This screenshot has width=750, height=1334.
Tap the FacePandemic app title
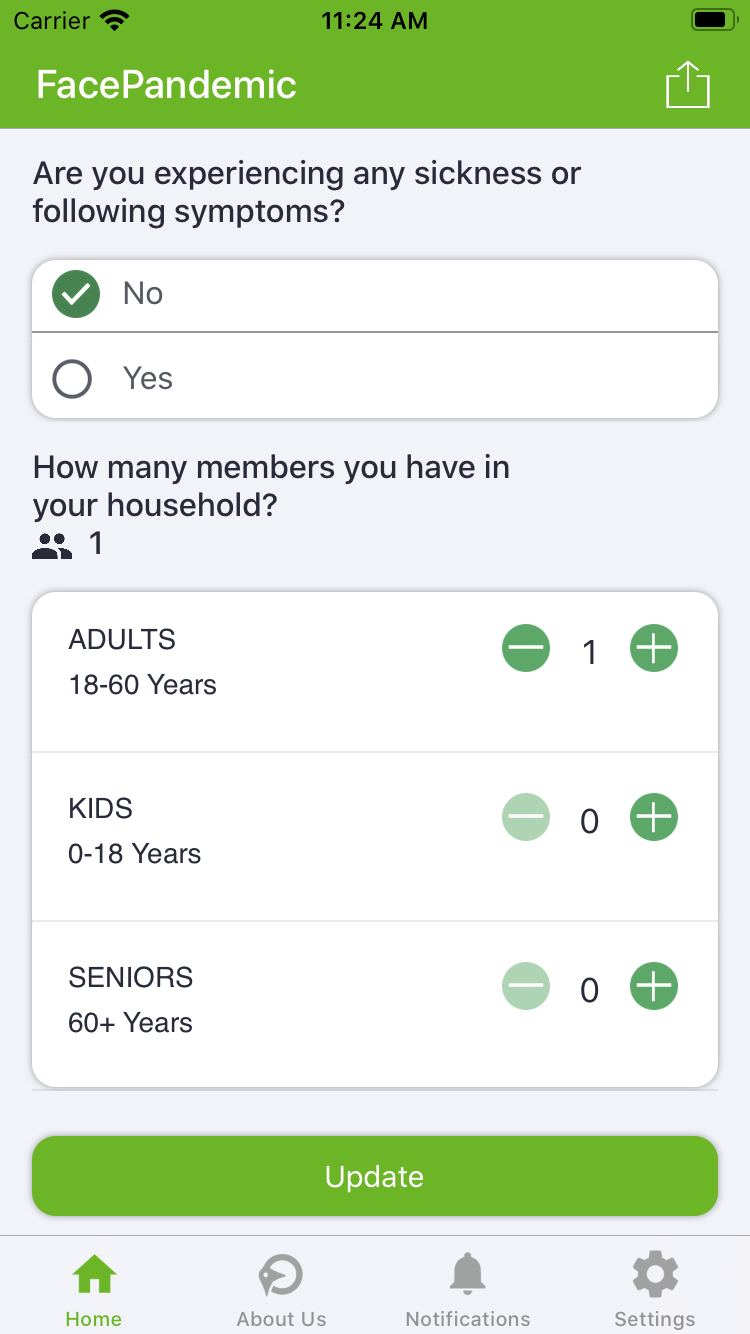[166, 85]
